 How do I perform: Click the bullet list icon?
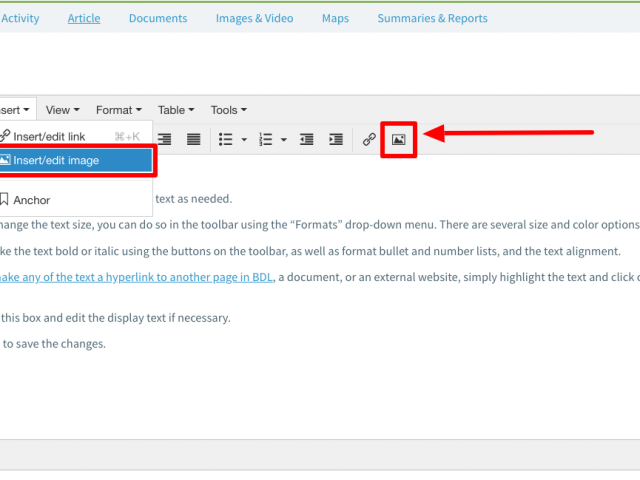coord(226,139)
